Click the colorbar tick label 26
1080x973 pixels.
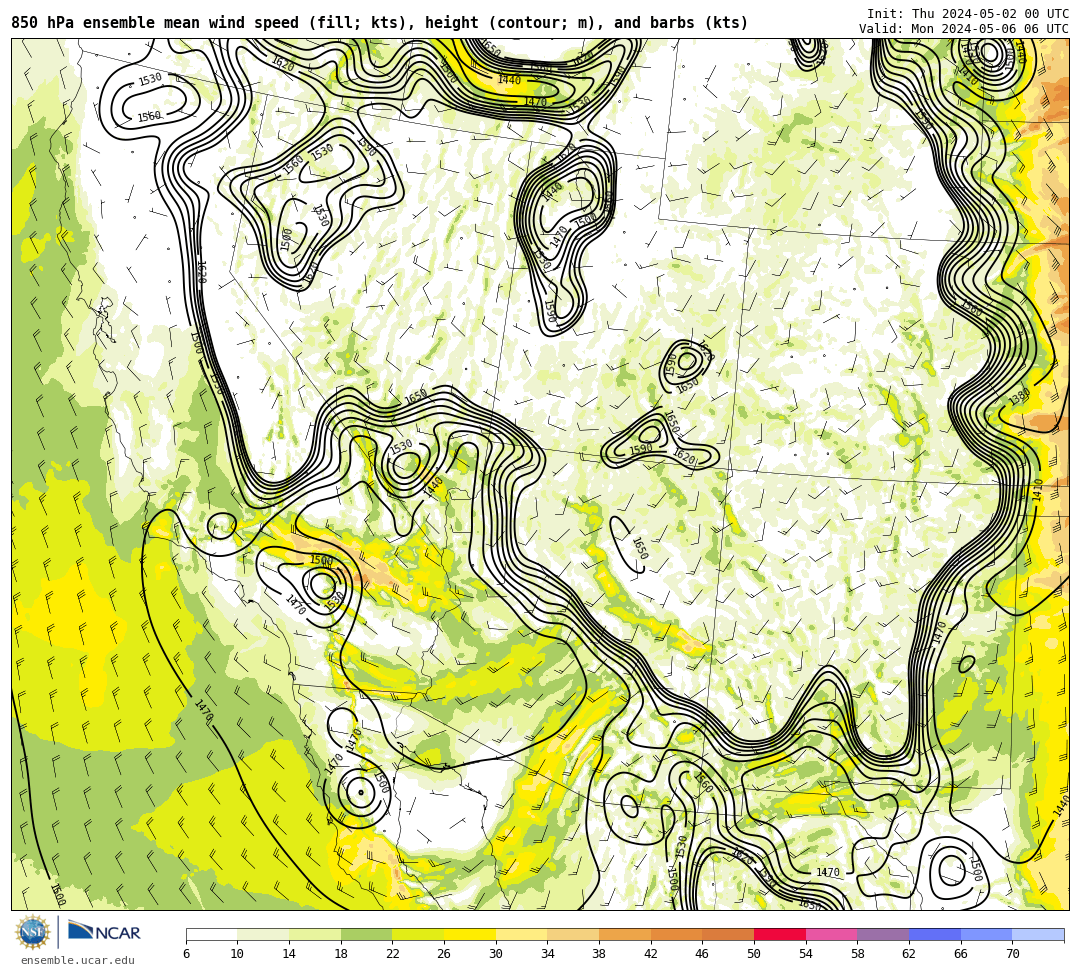tap(444, 954)
